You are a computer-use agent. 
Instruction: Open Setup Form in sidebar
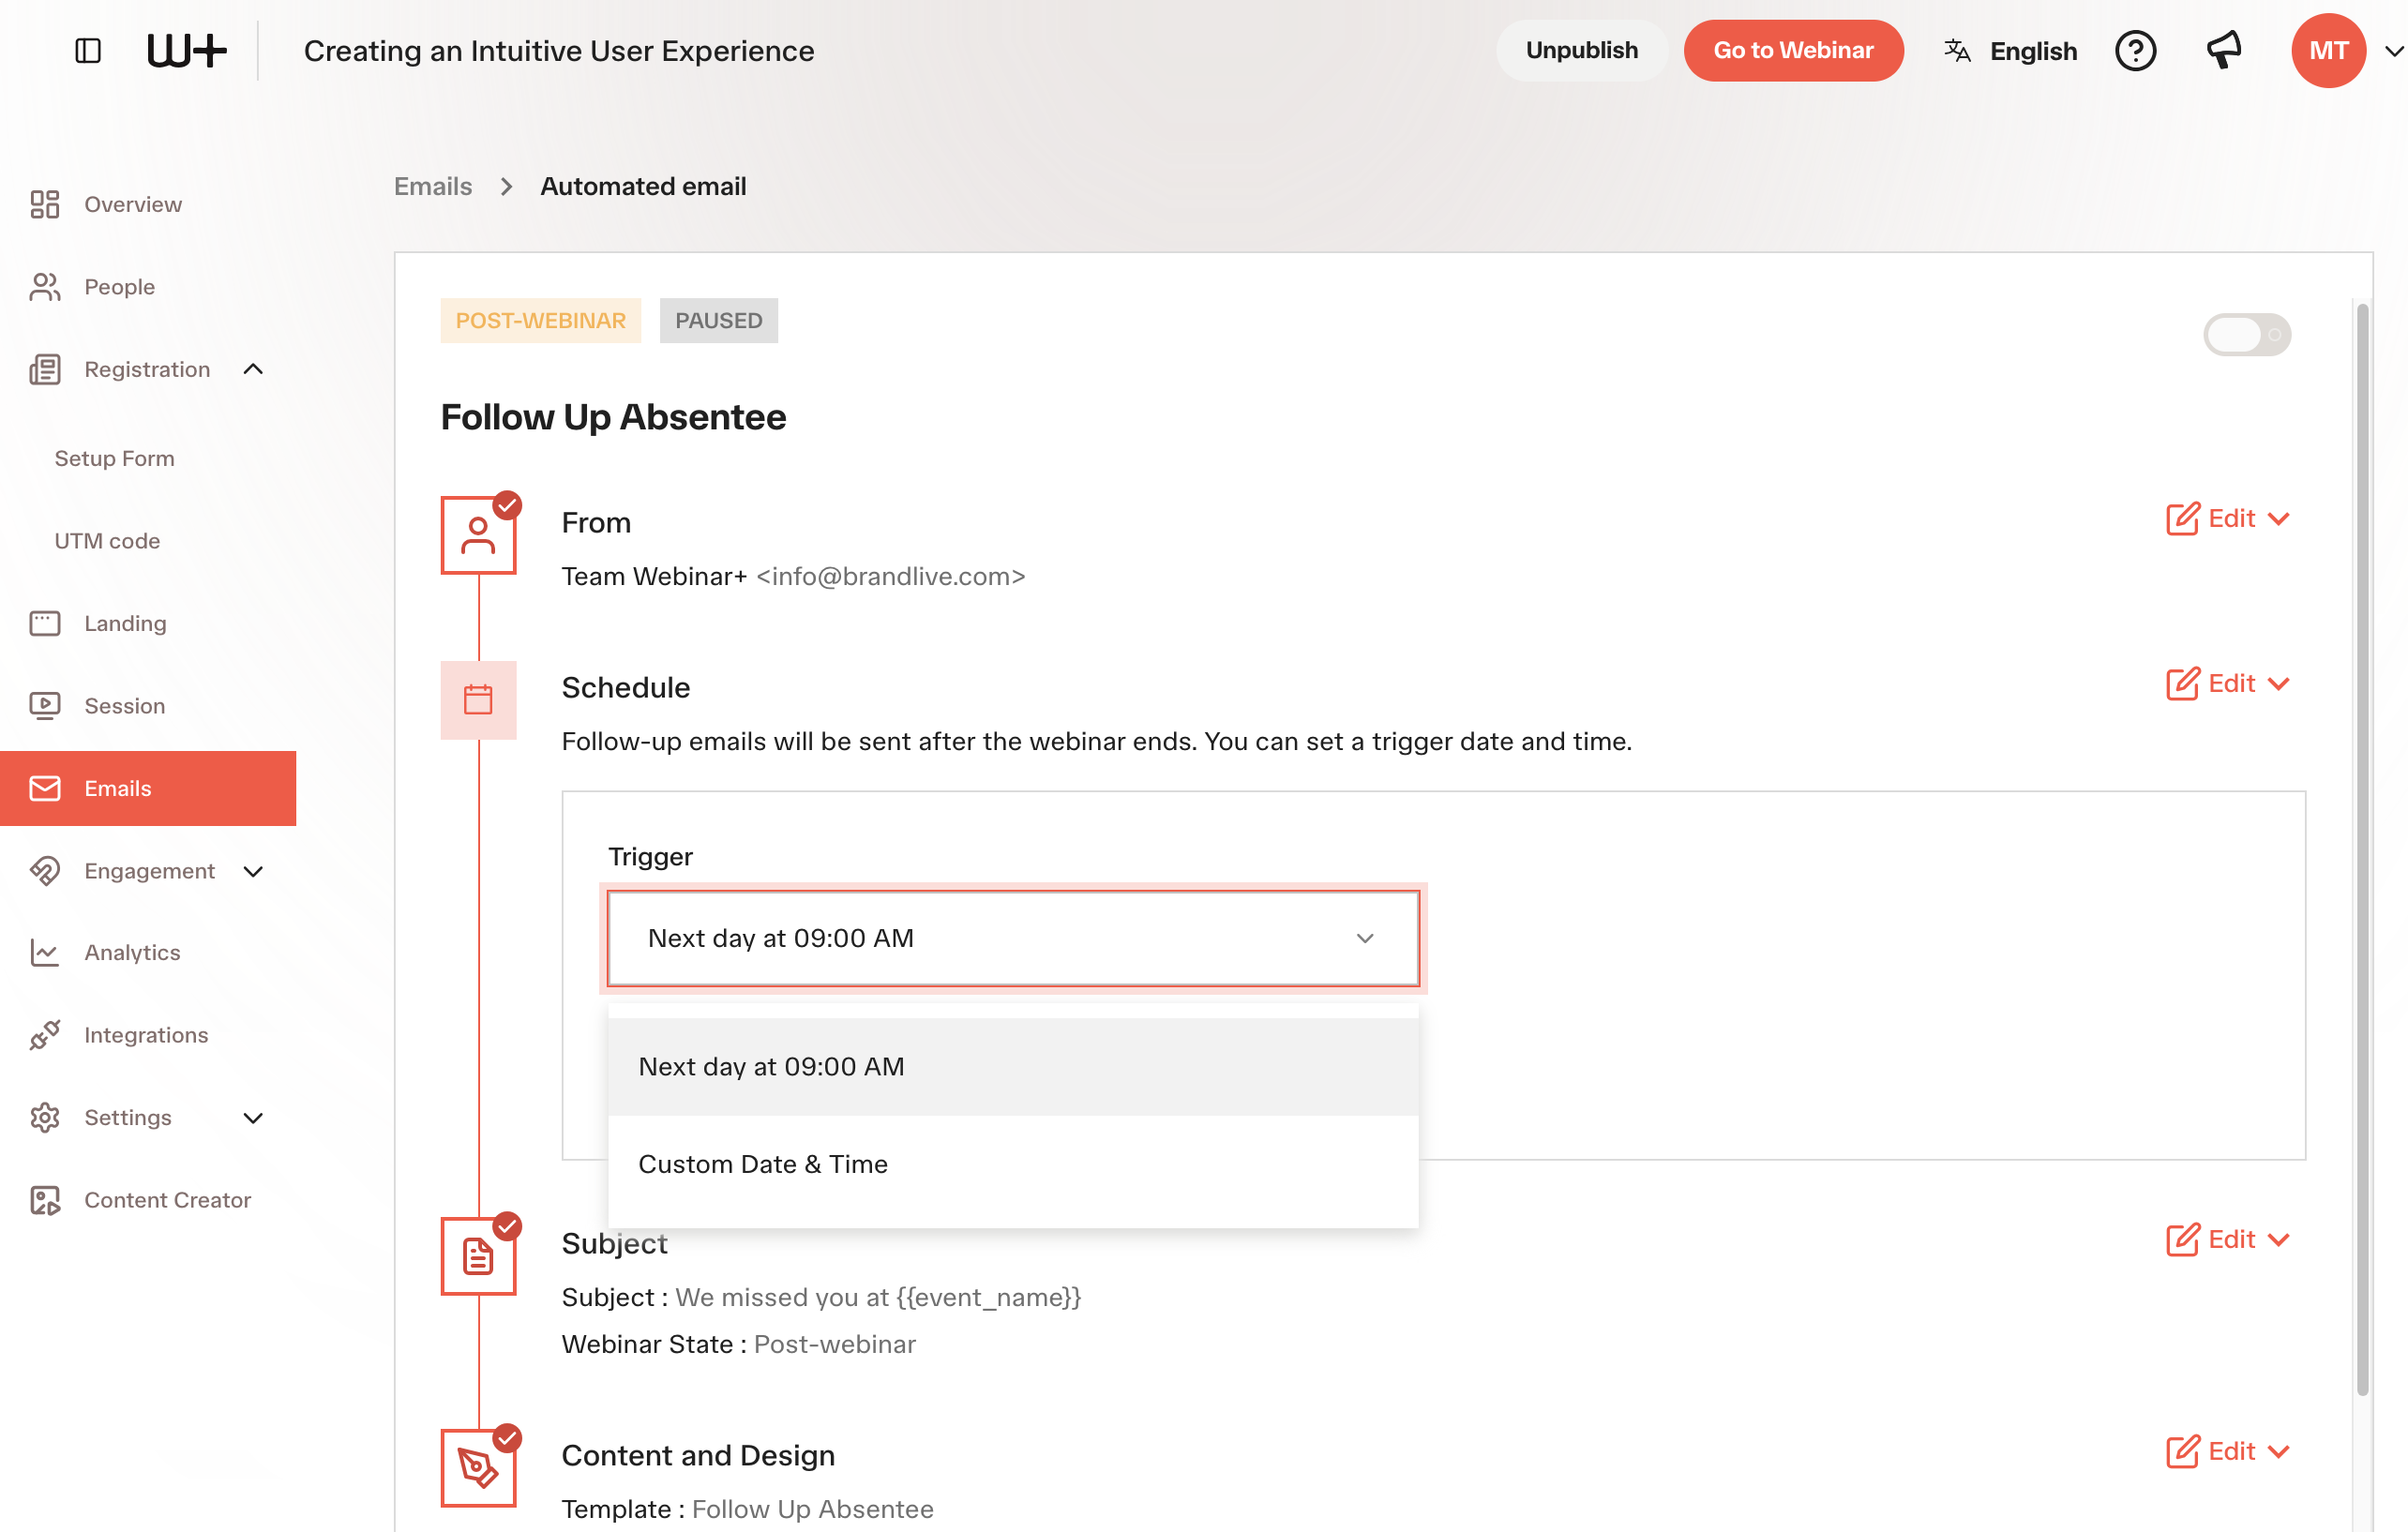tap(114, 458)
